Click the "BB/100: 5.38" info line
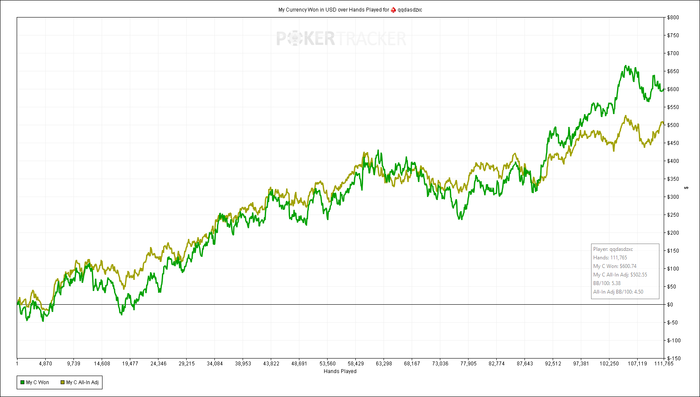Viewport: 700px width, 397px height. coord(607,283)
